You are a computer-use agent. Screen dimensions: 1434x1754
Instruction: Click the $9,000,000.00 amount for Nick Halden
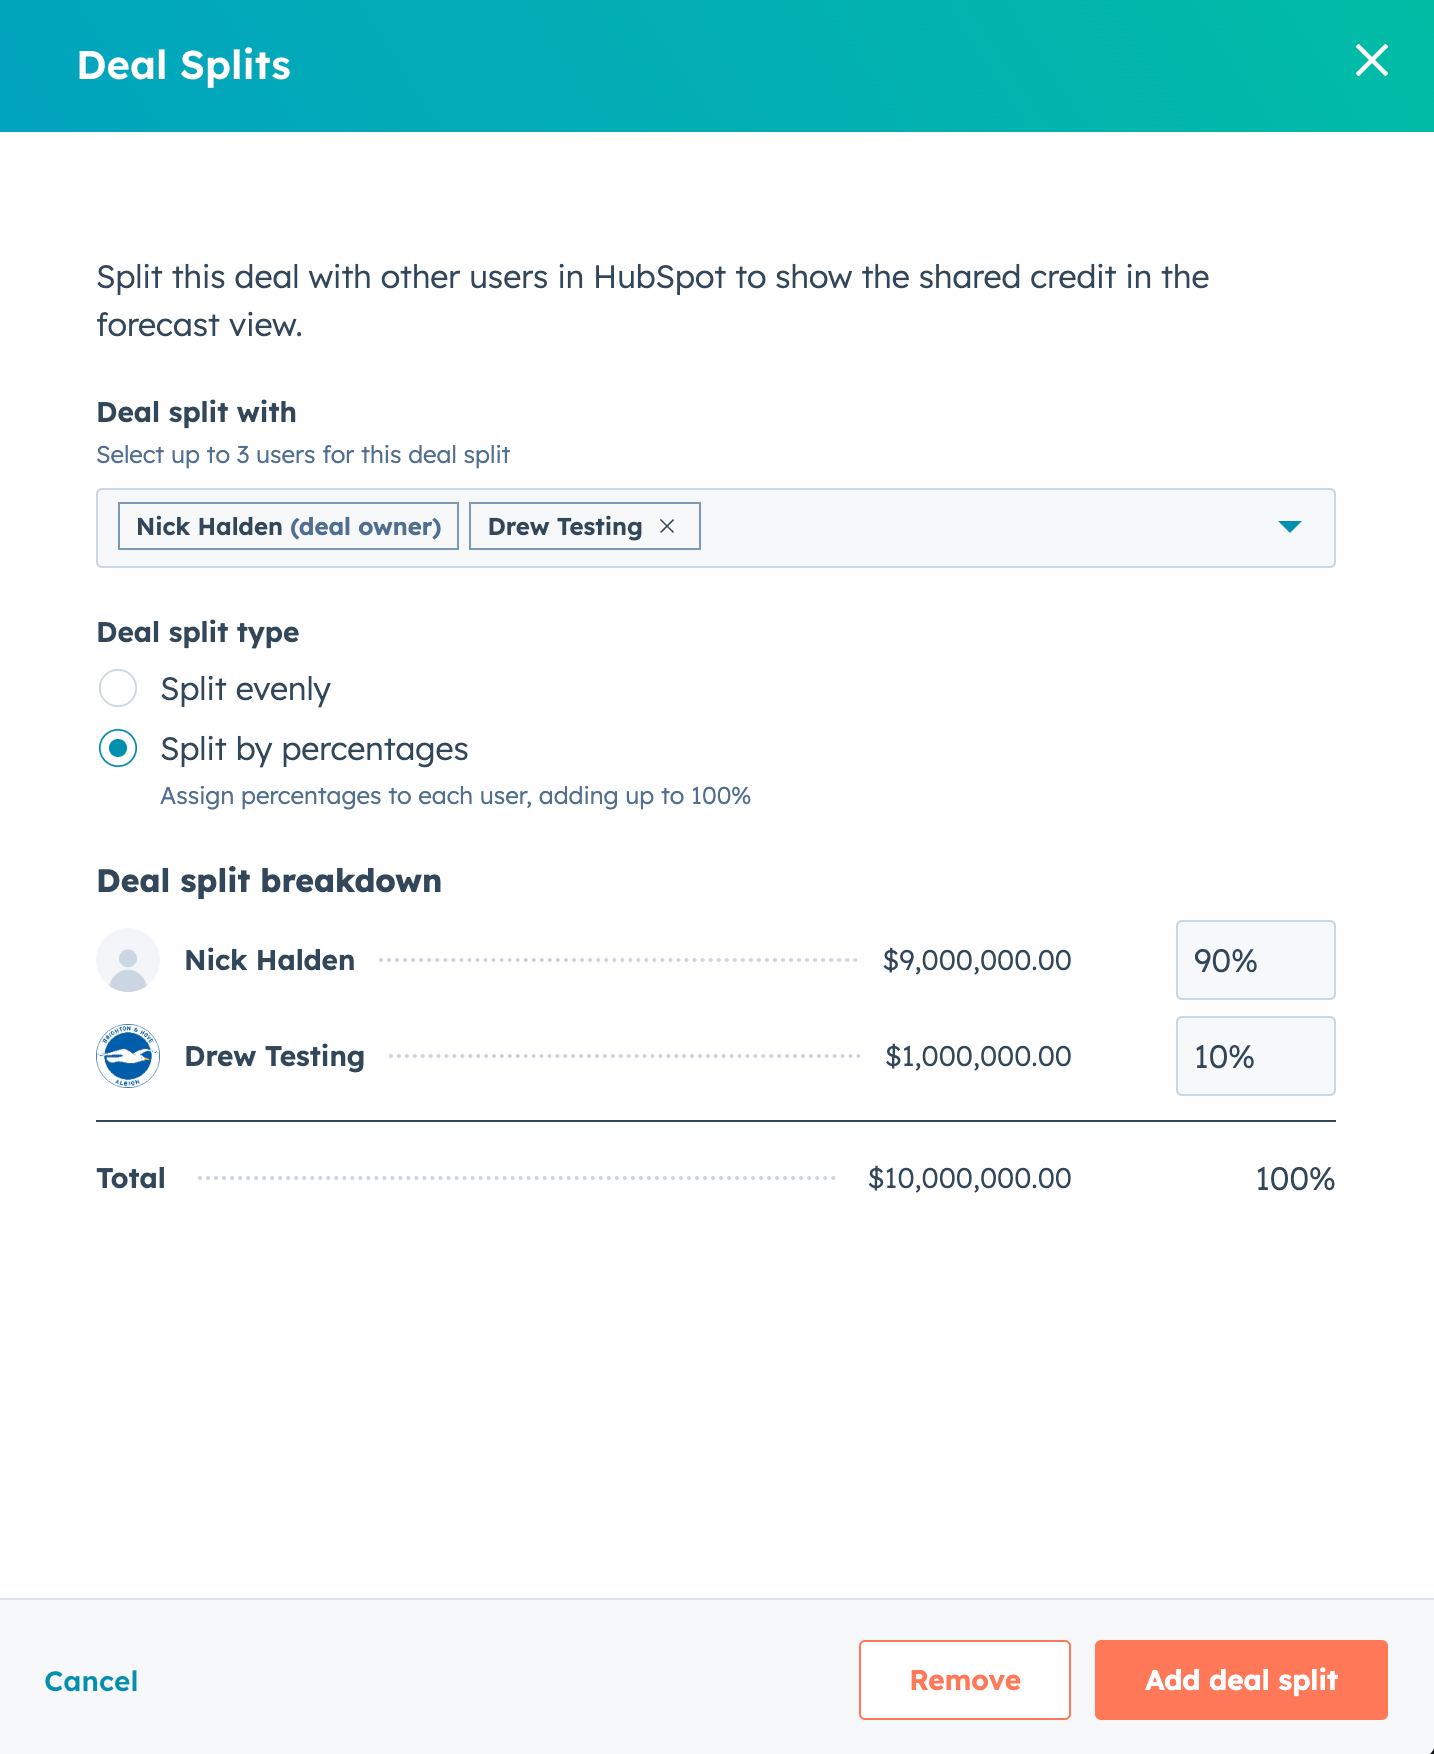[x=977, y=960]
